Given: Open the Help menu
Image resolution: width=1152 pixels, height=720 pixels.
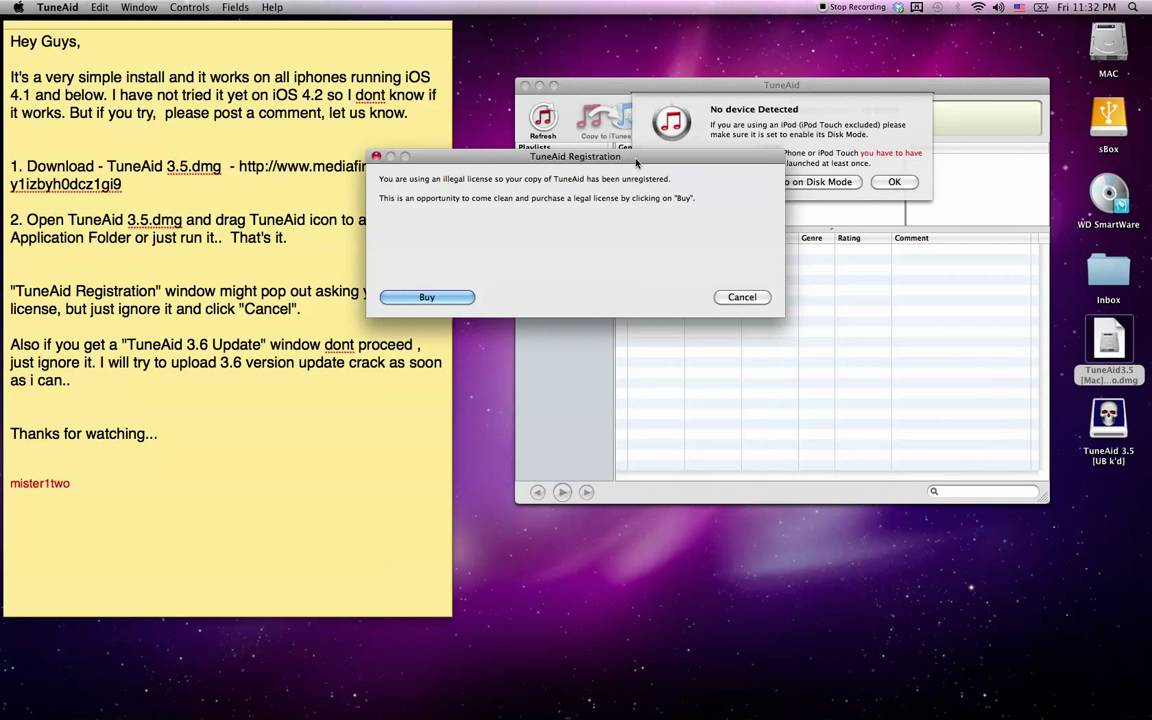Looking at the screenshot, I should pyautogui.click(x=272, y=7).
